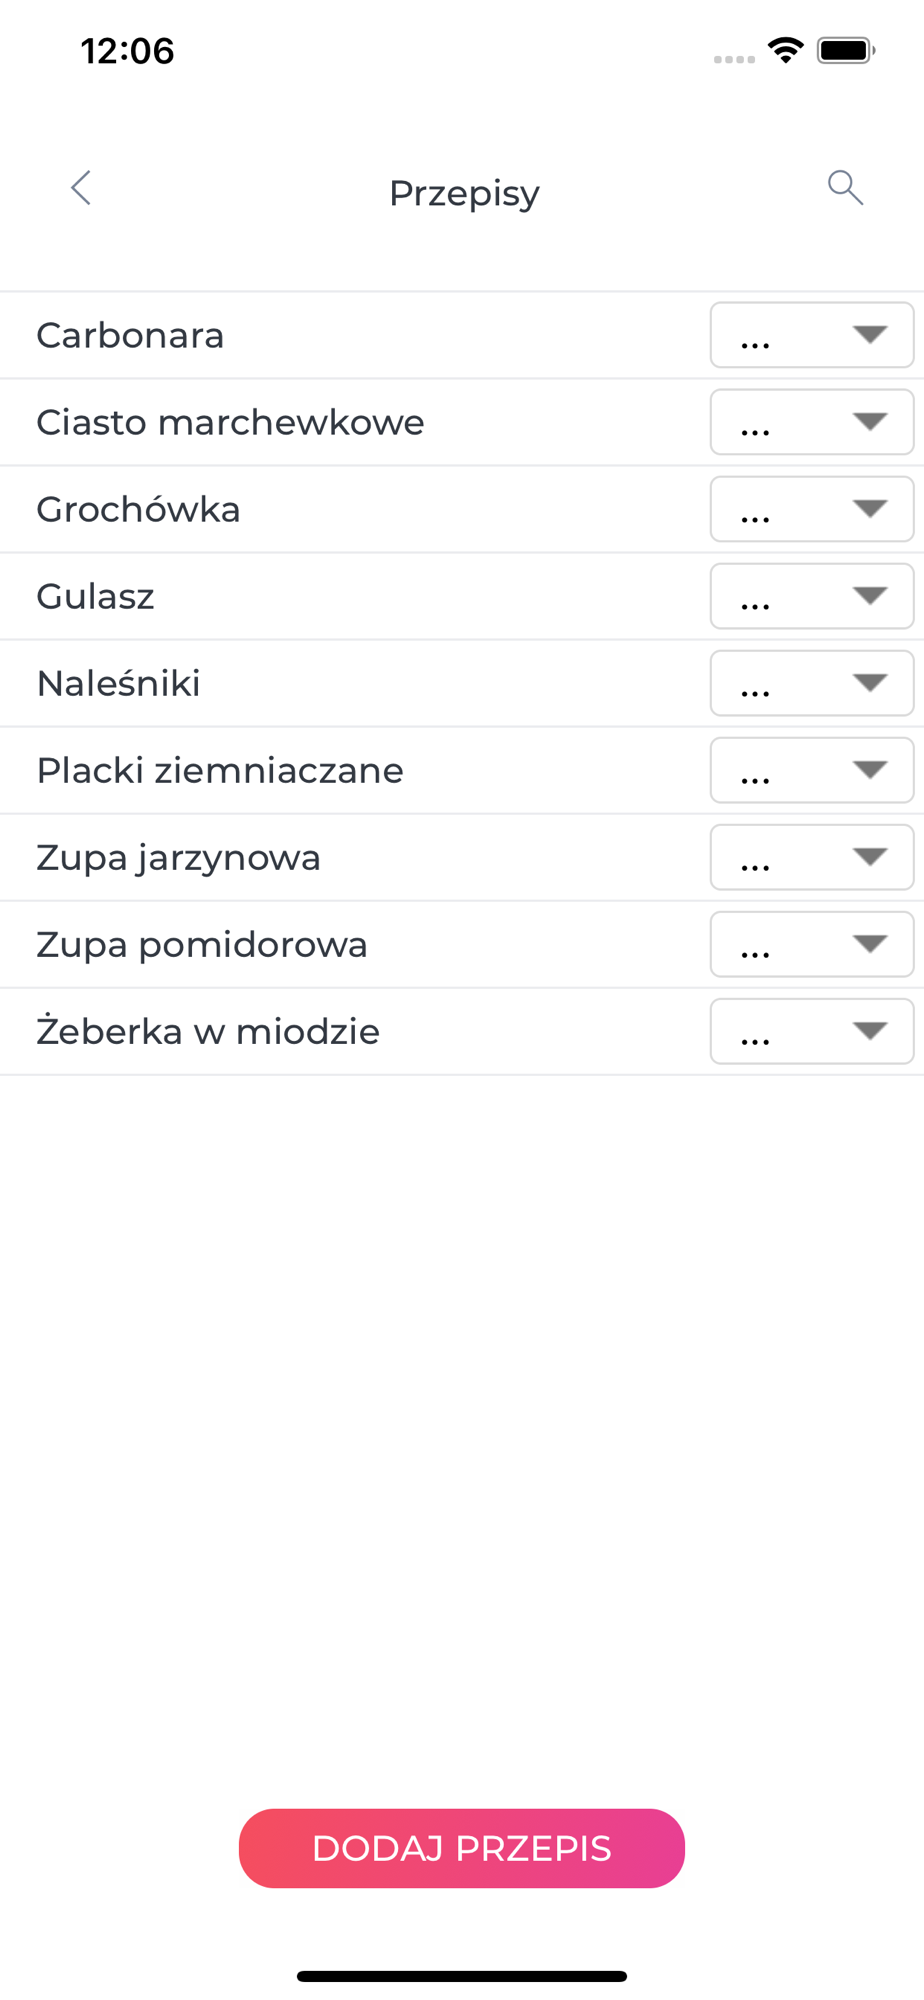The height and width of the screenshot is (2000, 924).
Task: Tap the home indicator bar
Action: pos(462,1976)
